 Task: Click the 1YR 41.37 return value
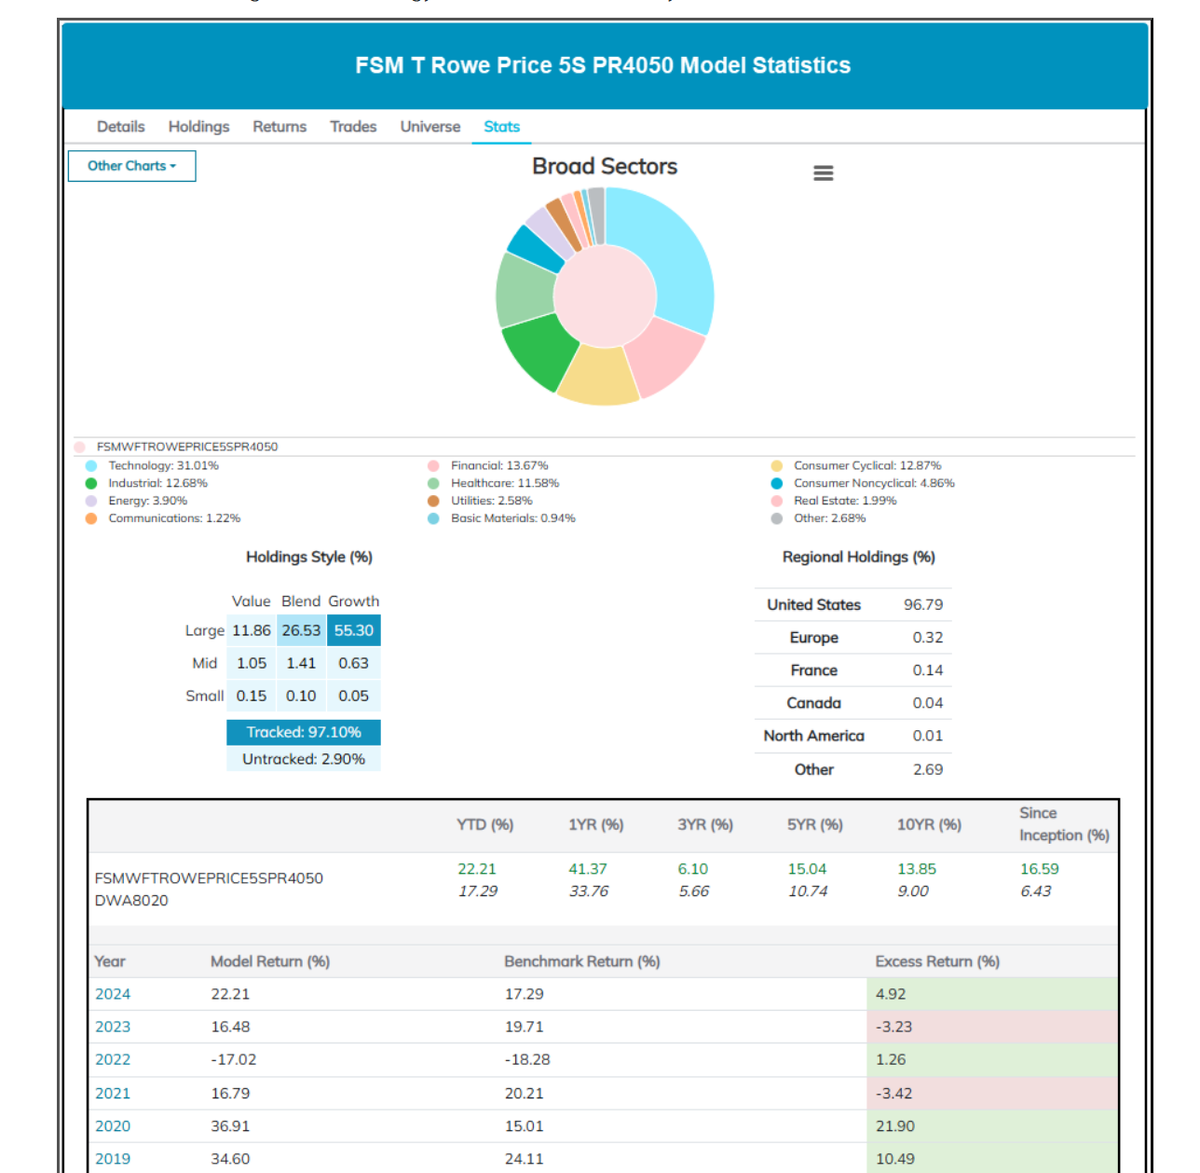588,870
